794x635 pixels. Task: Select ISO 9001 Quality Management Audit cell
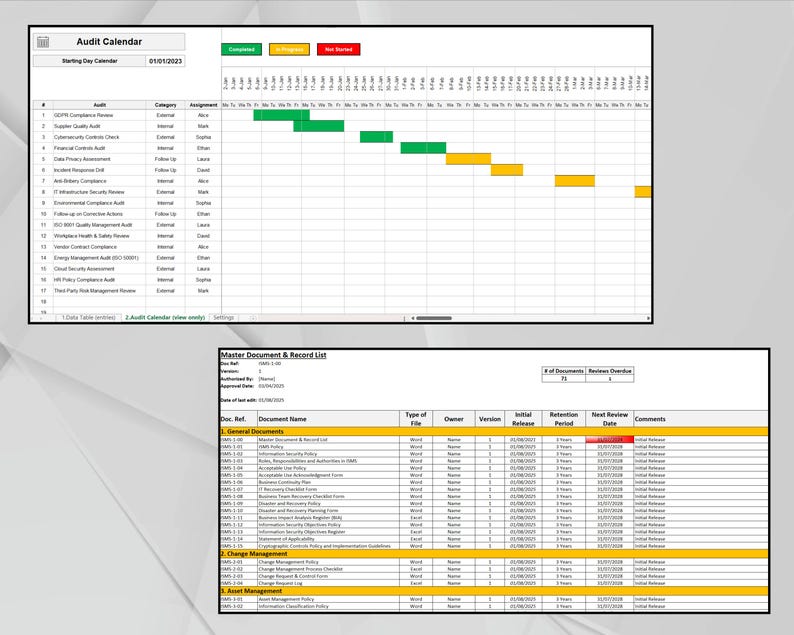point(99,225)
